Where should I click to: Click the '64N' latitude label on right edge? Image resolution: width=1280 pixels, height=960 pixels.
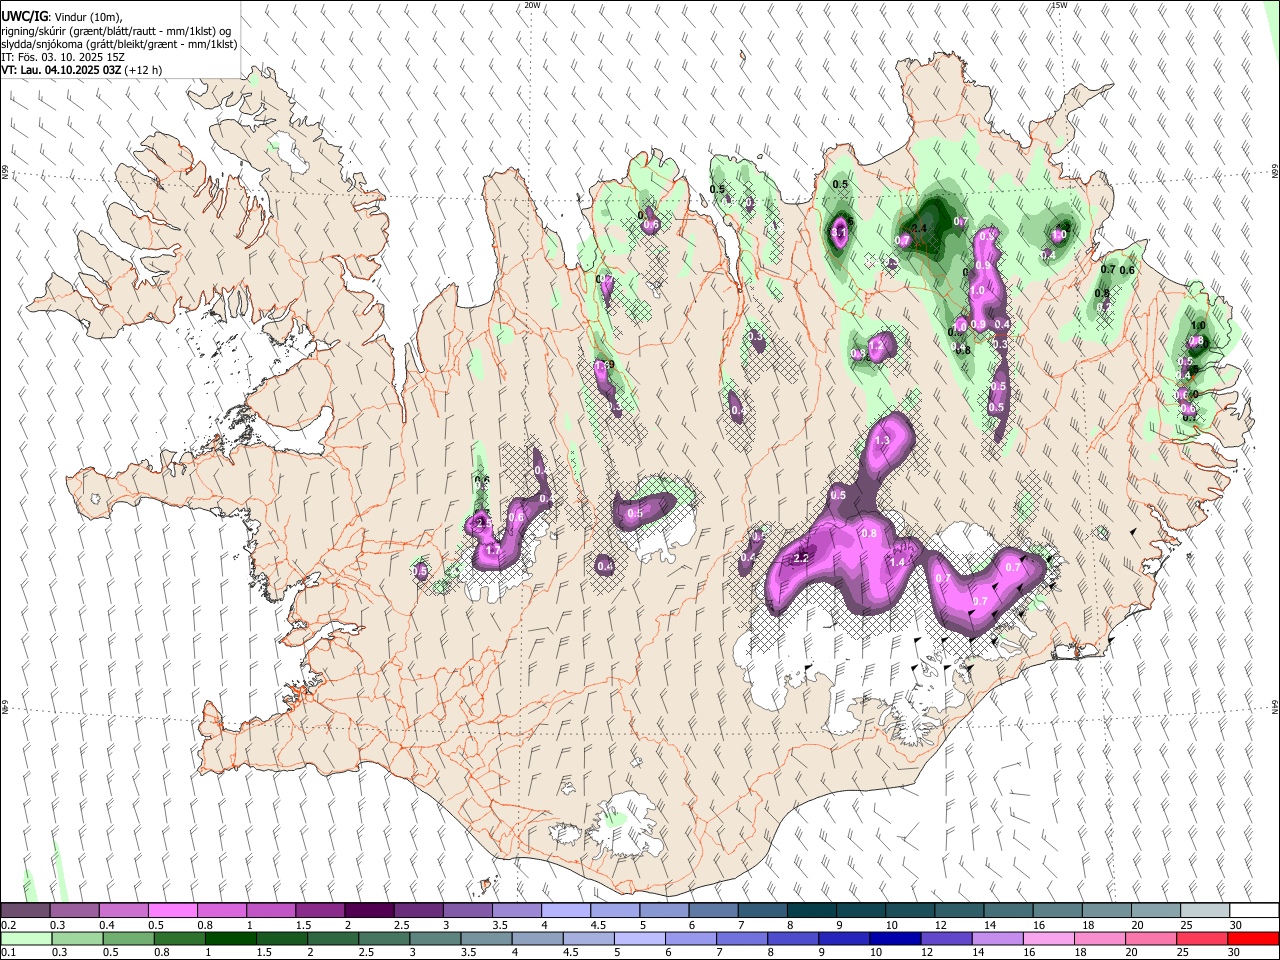tap(1275, 706)
